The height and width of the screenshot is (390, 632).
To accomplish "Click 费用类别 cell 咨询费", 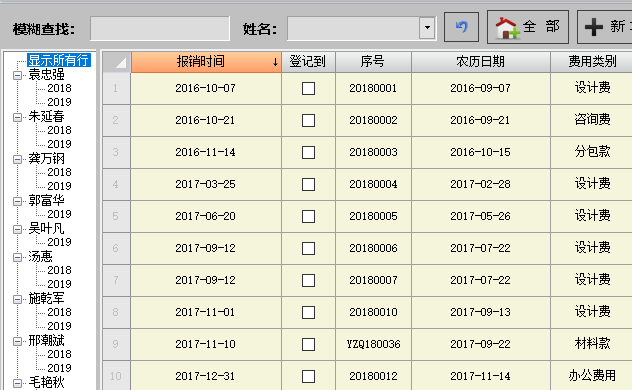I will [592, 120].
